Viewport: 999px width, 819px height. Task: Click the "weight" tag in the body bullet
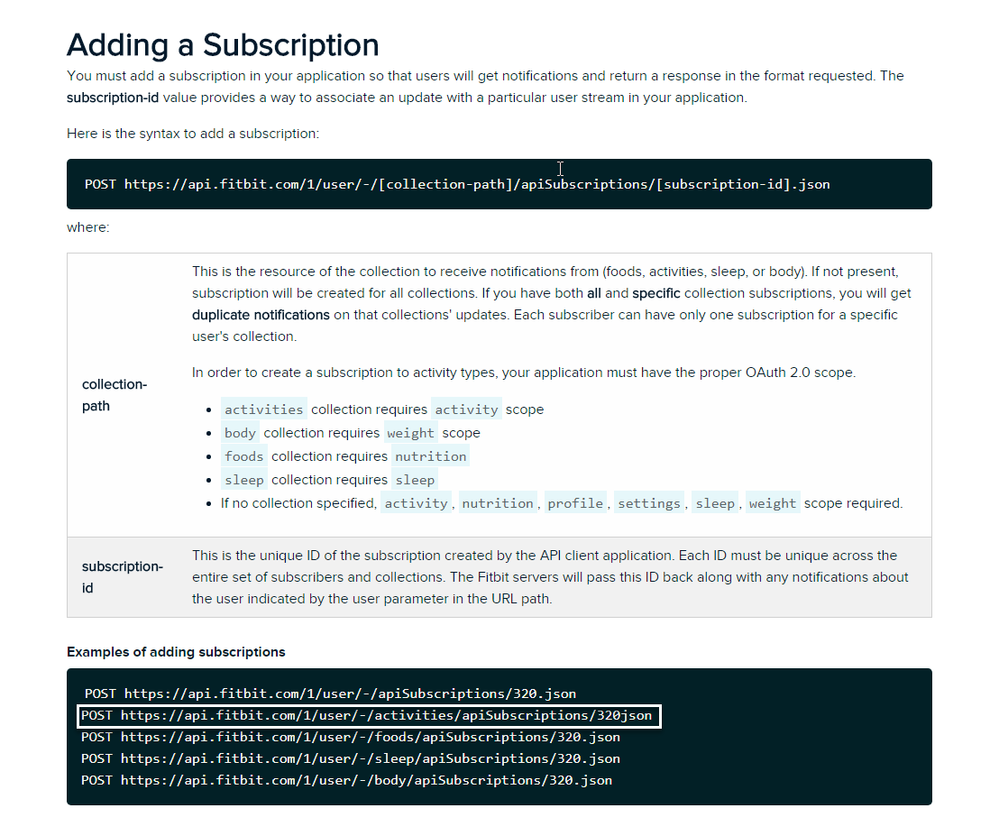(x=411, y=433)
